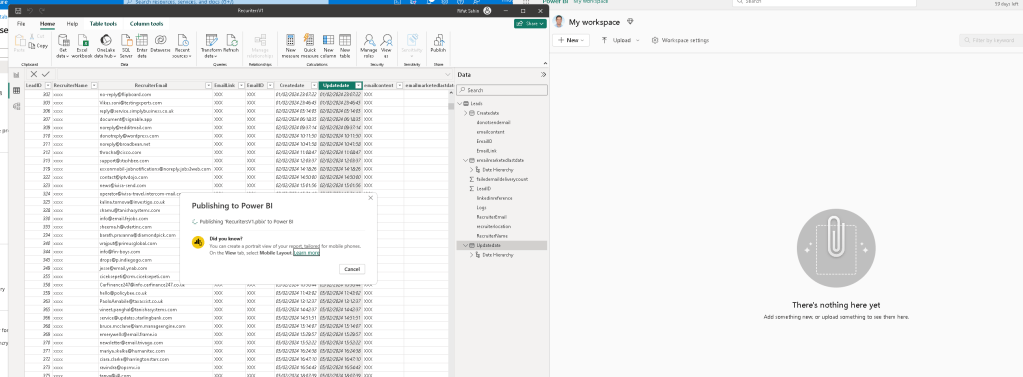Open the New dropdown in My workspace

pyautogui.click(x=571, y=40)
